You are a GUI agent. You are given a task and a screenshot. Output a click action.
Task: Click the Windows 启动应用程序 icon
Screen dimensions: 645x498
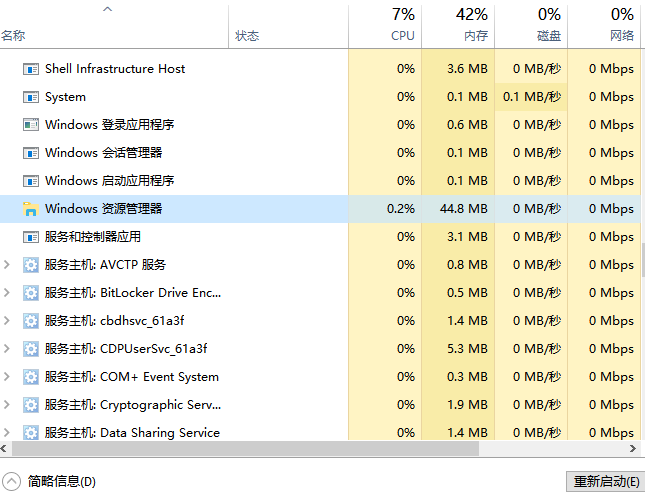coord(31,181)
